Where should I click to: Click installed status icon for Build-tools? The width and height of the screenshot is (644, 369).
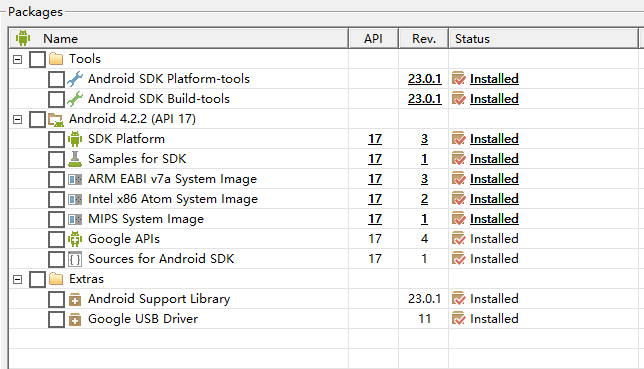point(458,99)
